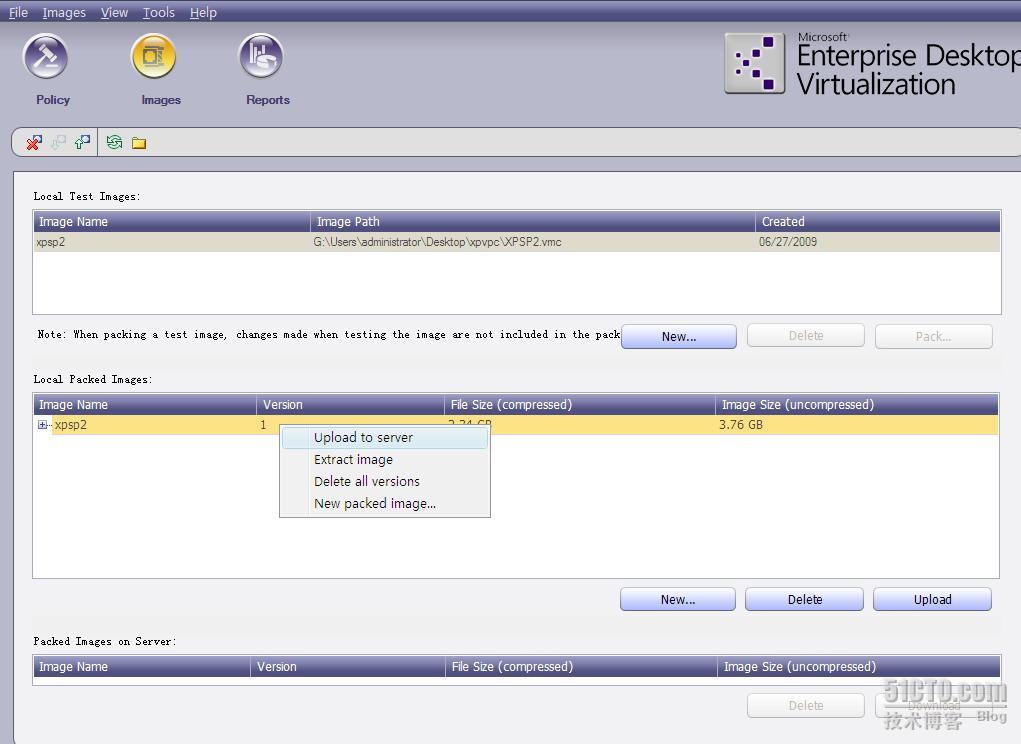Click Delete under Local Packed Images

coord(805,599)
